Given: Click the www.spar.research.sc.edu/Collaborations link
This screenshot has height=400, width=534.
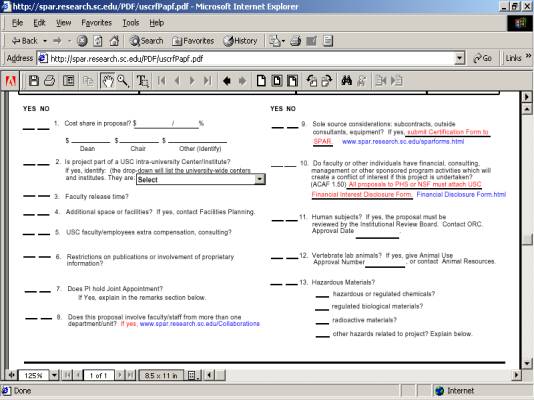Looking at the screenshot, I should click(x=200, y=324).
